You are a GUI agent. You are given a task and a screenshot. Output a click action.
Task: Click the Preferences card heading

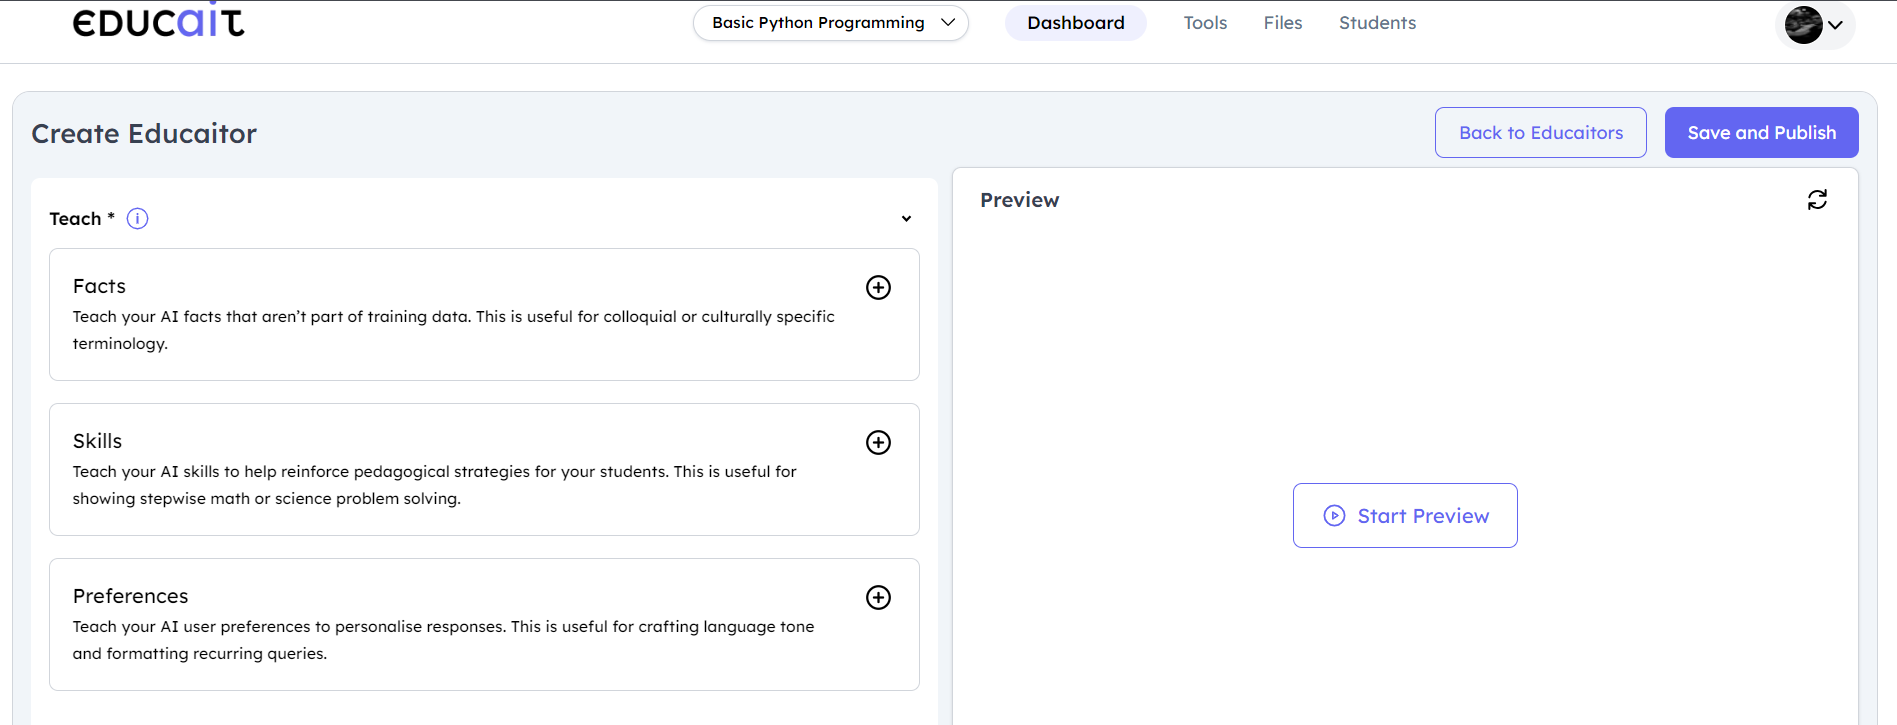point(130,596)
